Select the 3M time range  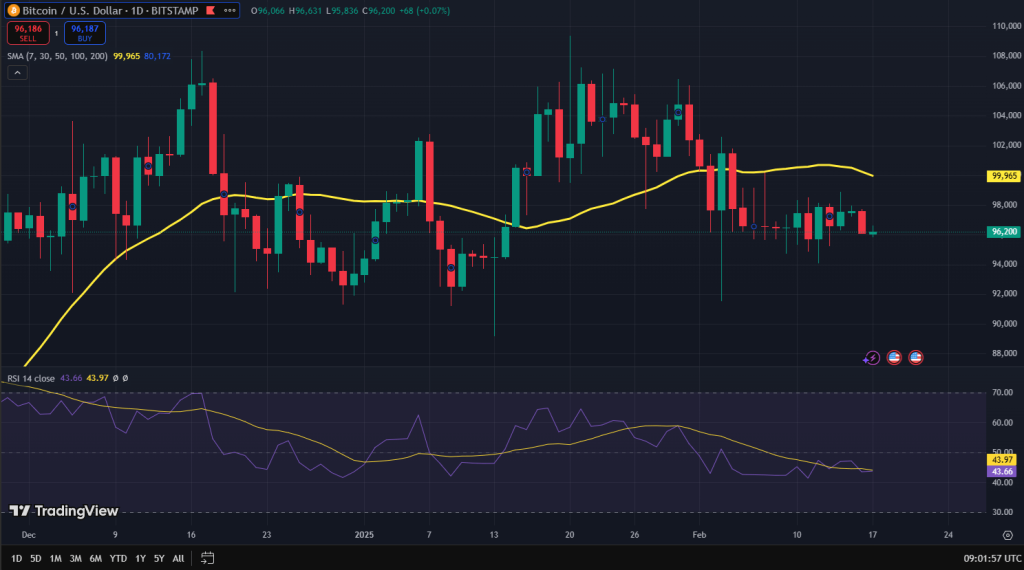(x=75, y=558)
